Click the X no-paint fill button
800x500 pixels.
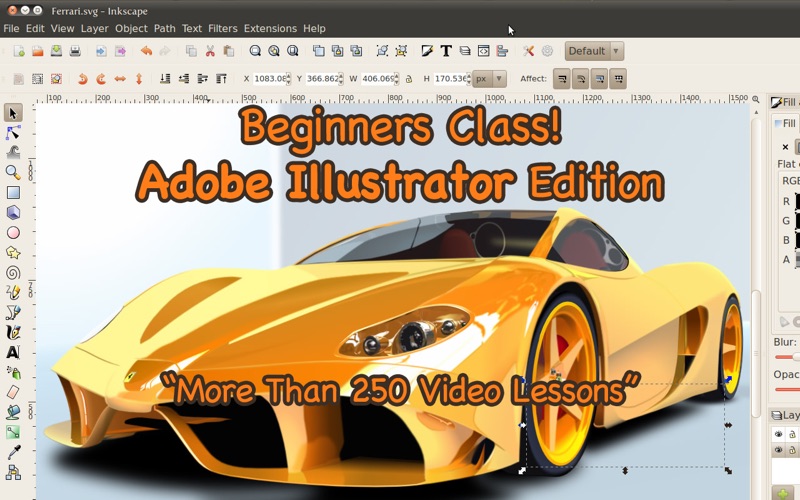[785, 147]
